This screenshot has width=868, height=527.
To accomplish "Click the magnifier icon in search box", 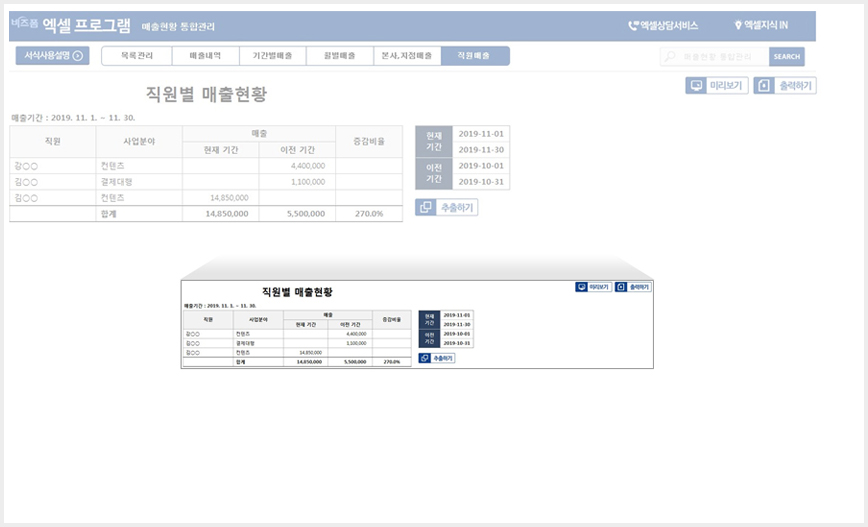I will (x=670, y=56).
